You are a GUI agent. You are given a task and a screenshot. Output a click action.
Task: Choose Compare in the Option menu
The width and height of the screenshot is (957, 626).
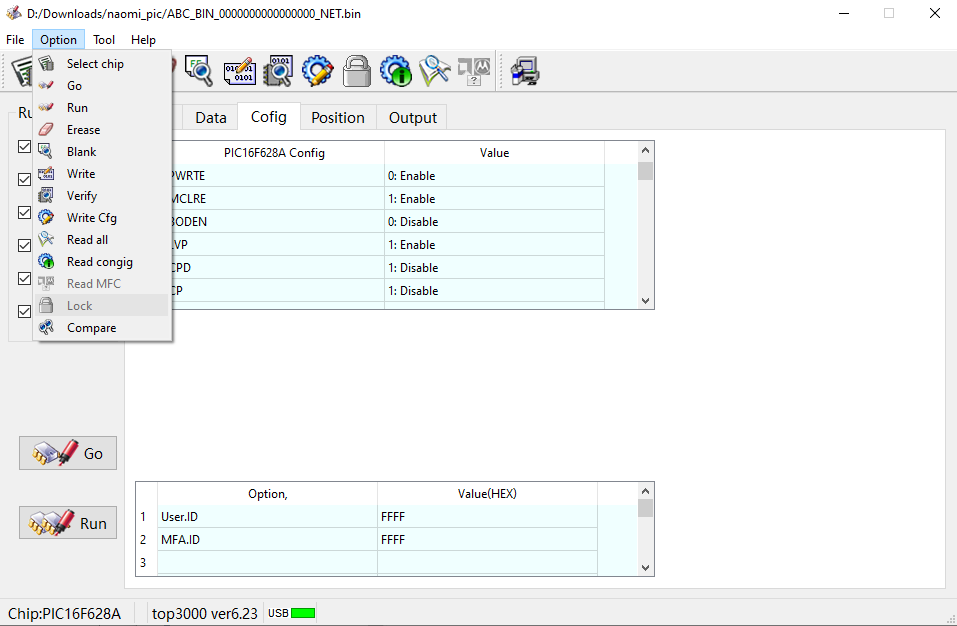tap(101, 328)
